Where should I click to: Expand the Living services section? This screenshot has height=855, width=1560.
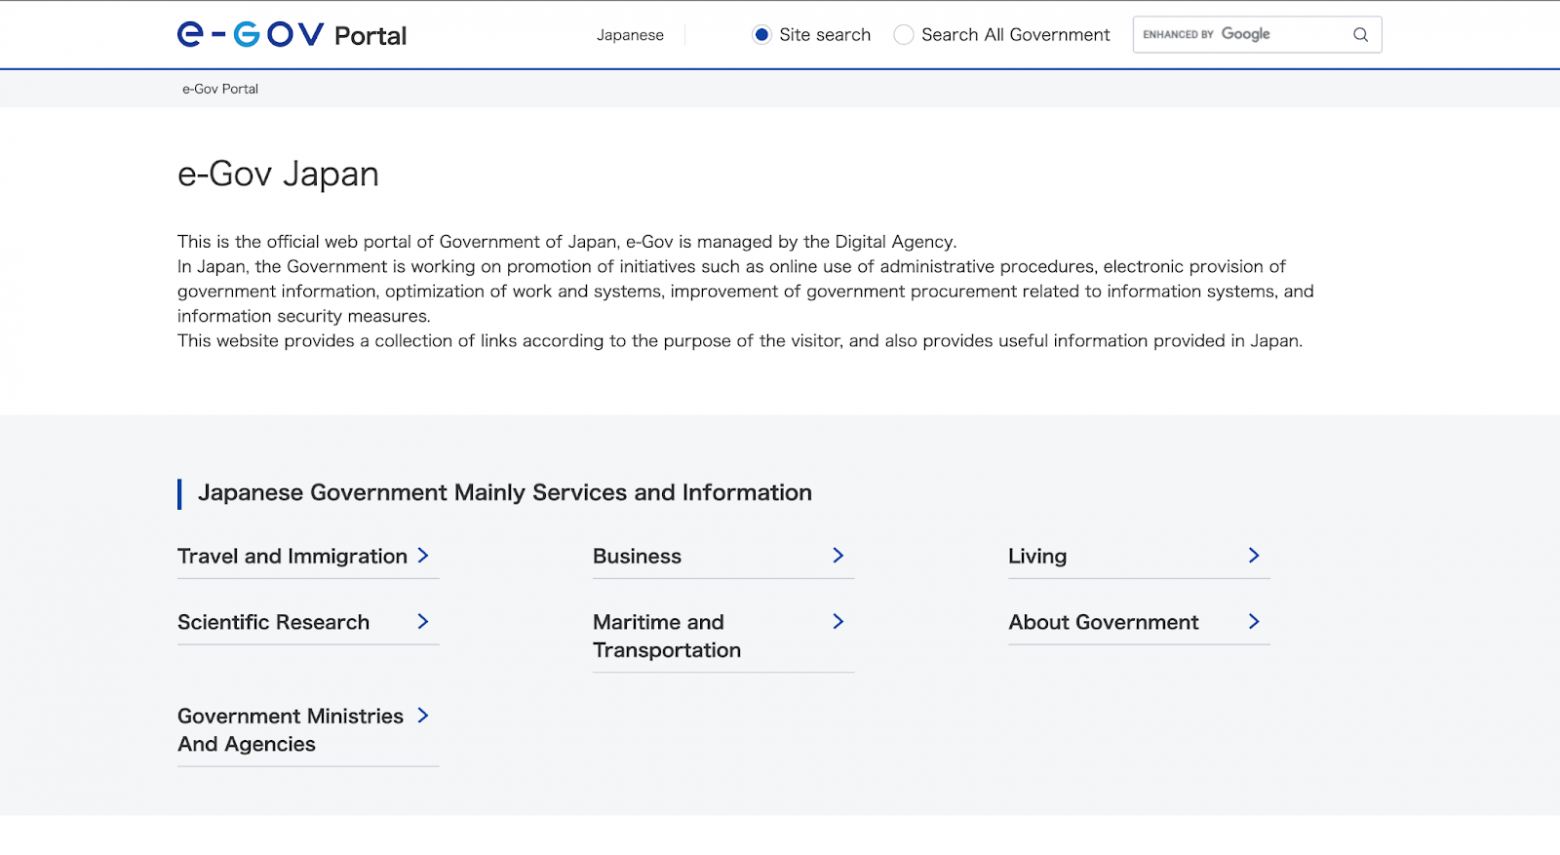[1037, 556]
